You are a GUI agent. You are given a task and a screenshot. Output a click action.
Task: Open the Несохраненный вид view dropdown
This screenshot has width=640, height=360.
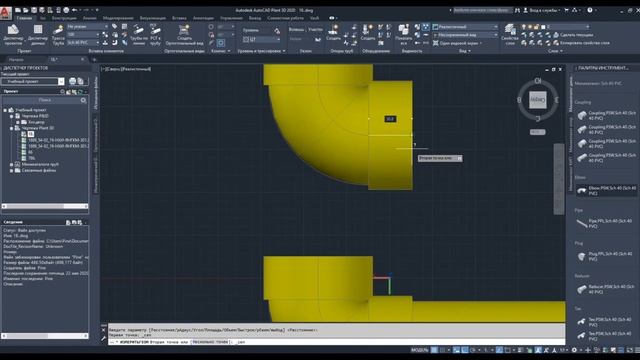[465, 35]
